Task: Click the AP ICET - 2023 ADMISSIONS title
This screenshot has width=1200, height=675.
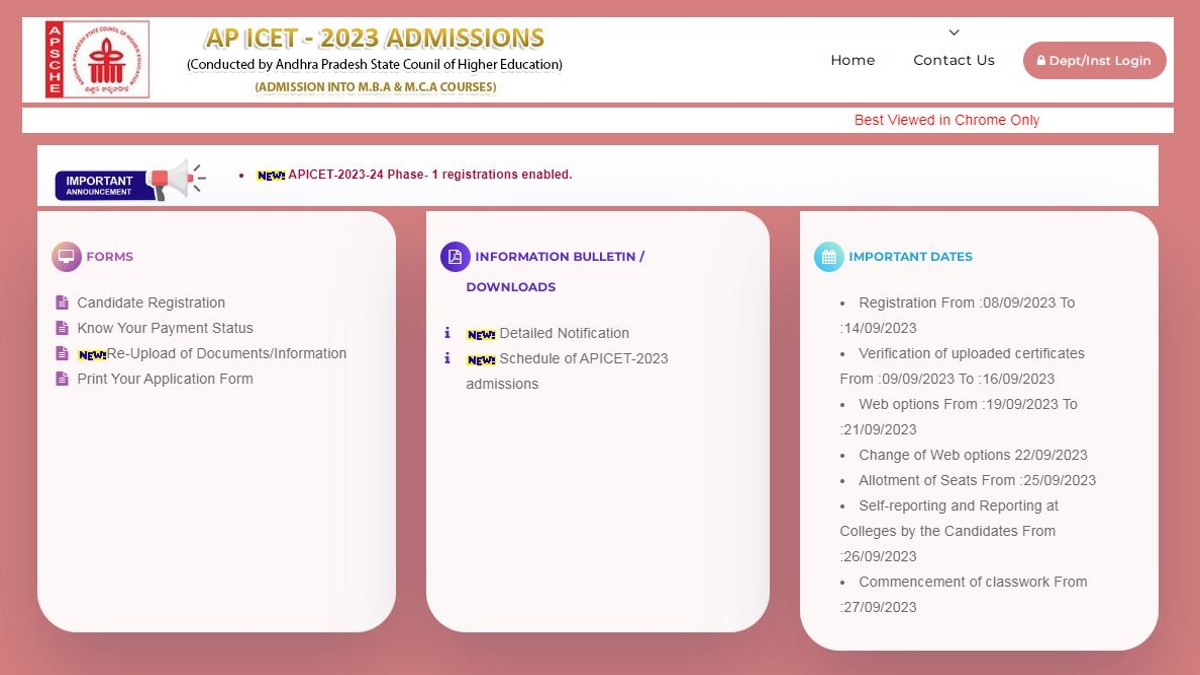Action: [375, 38]
